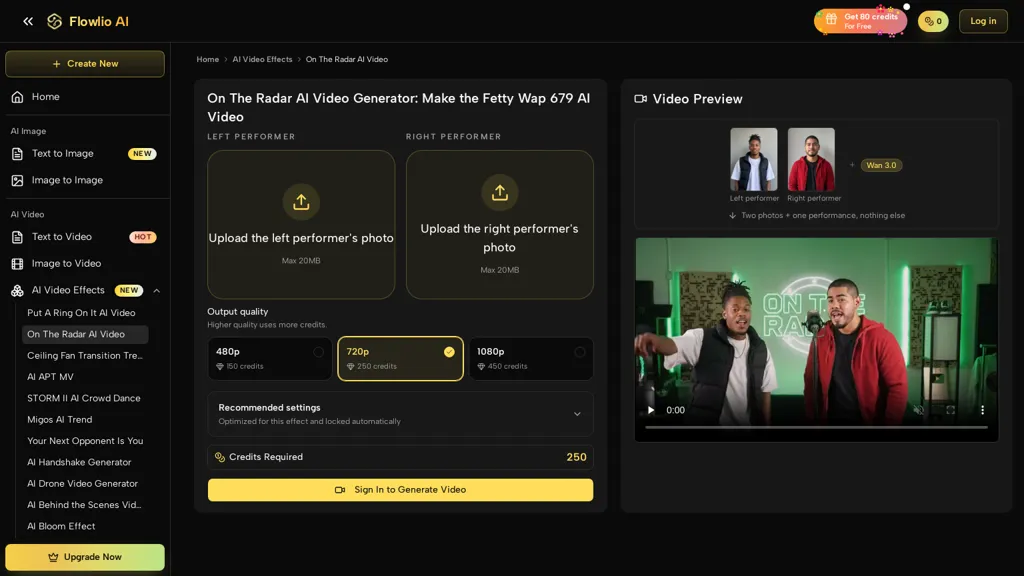Open the credits balance coin badge
The height and width of the screenshot is (576, 1024).
933,22
